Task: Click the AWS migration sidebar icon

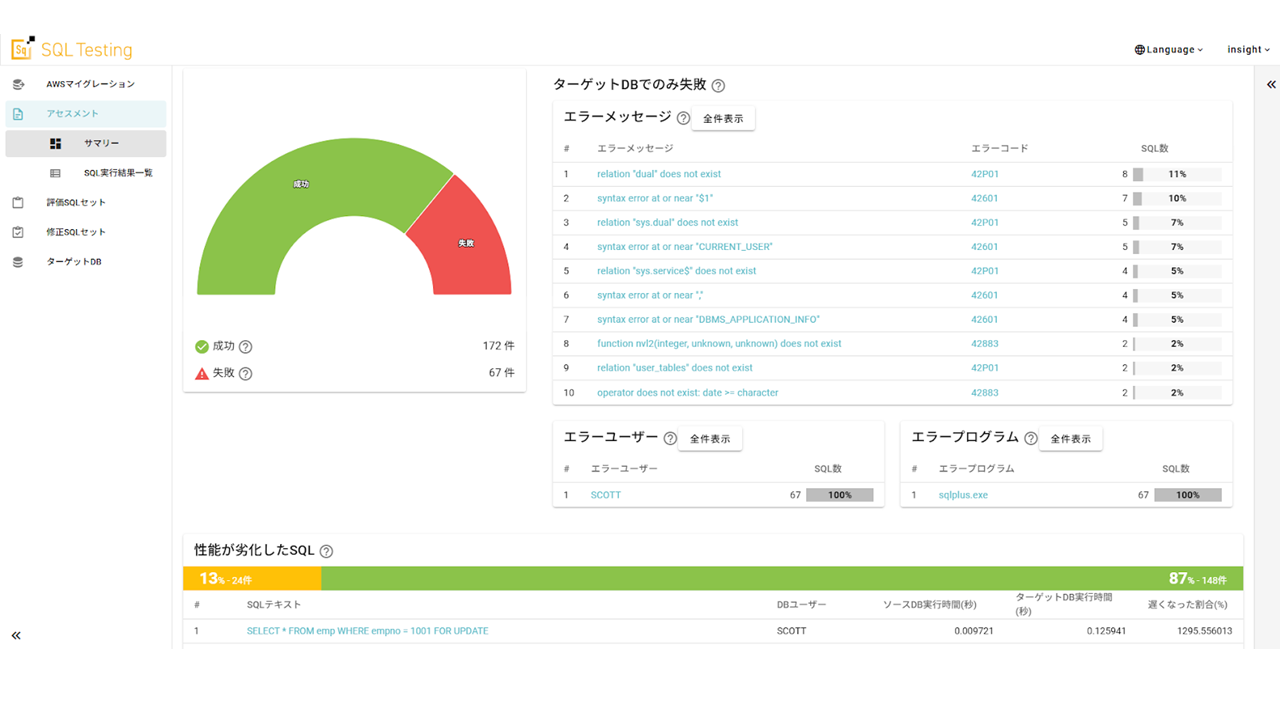Action: (x=18, y=84)
